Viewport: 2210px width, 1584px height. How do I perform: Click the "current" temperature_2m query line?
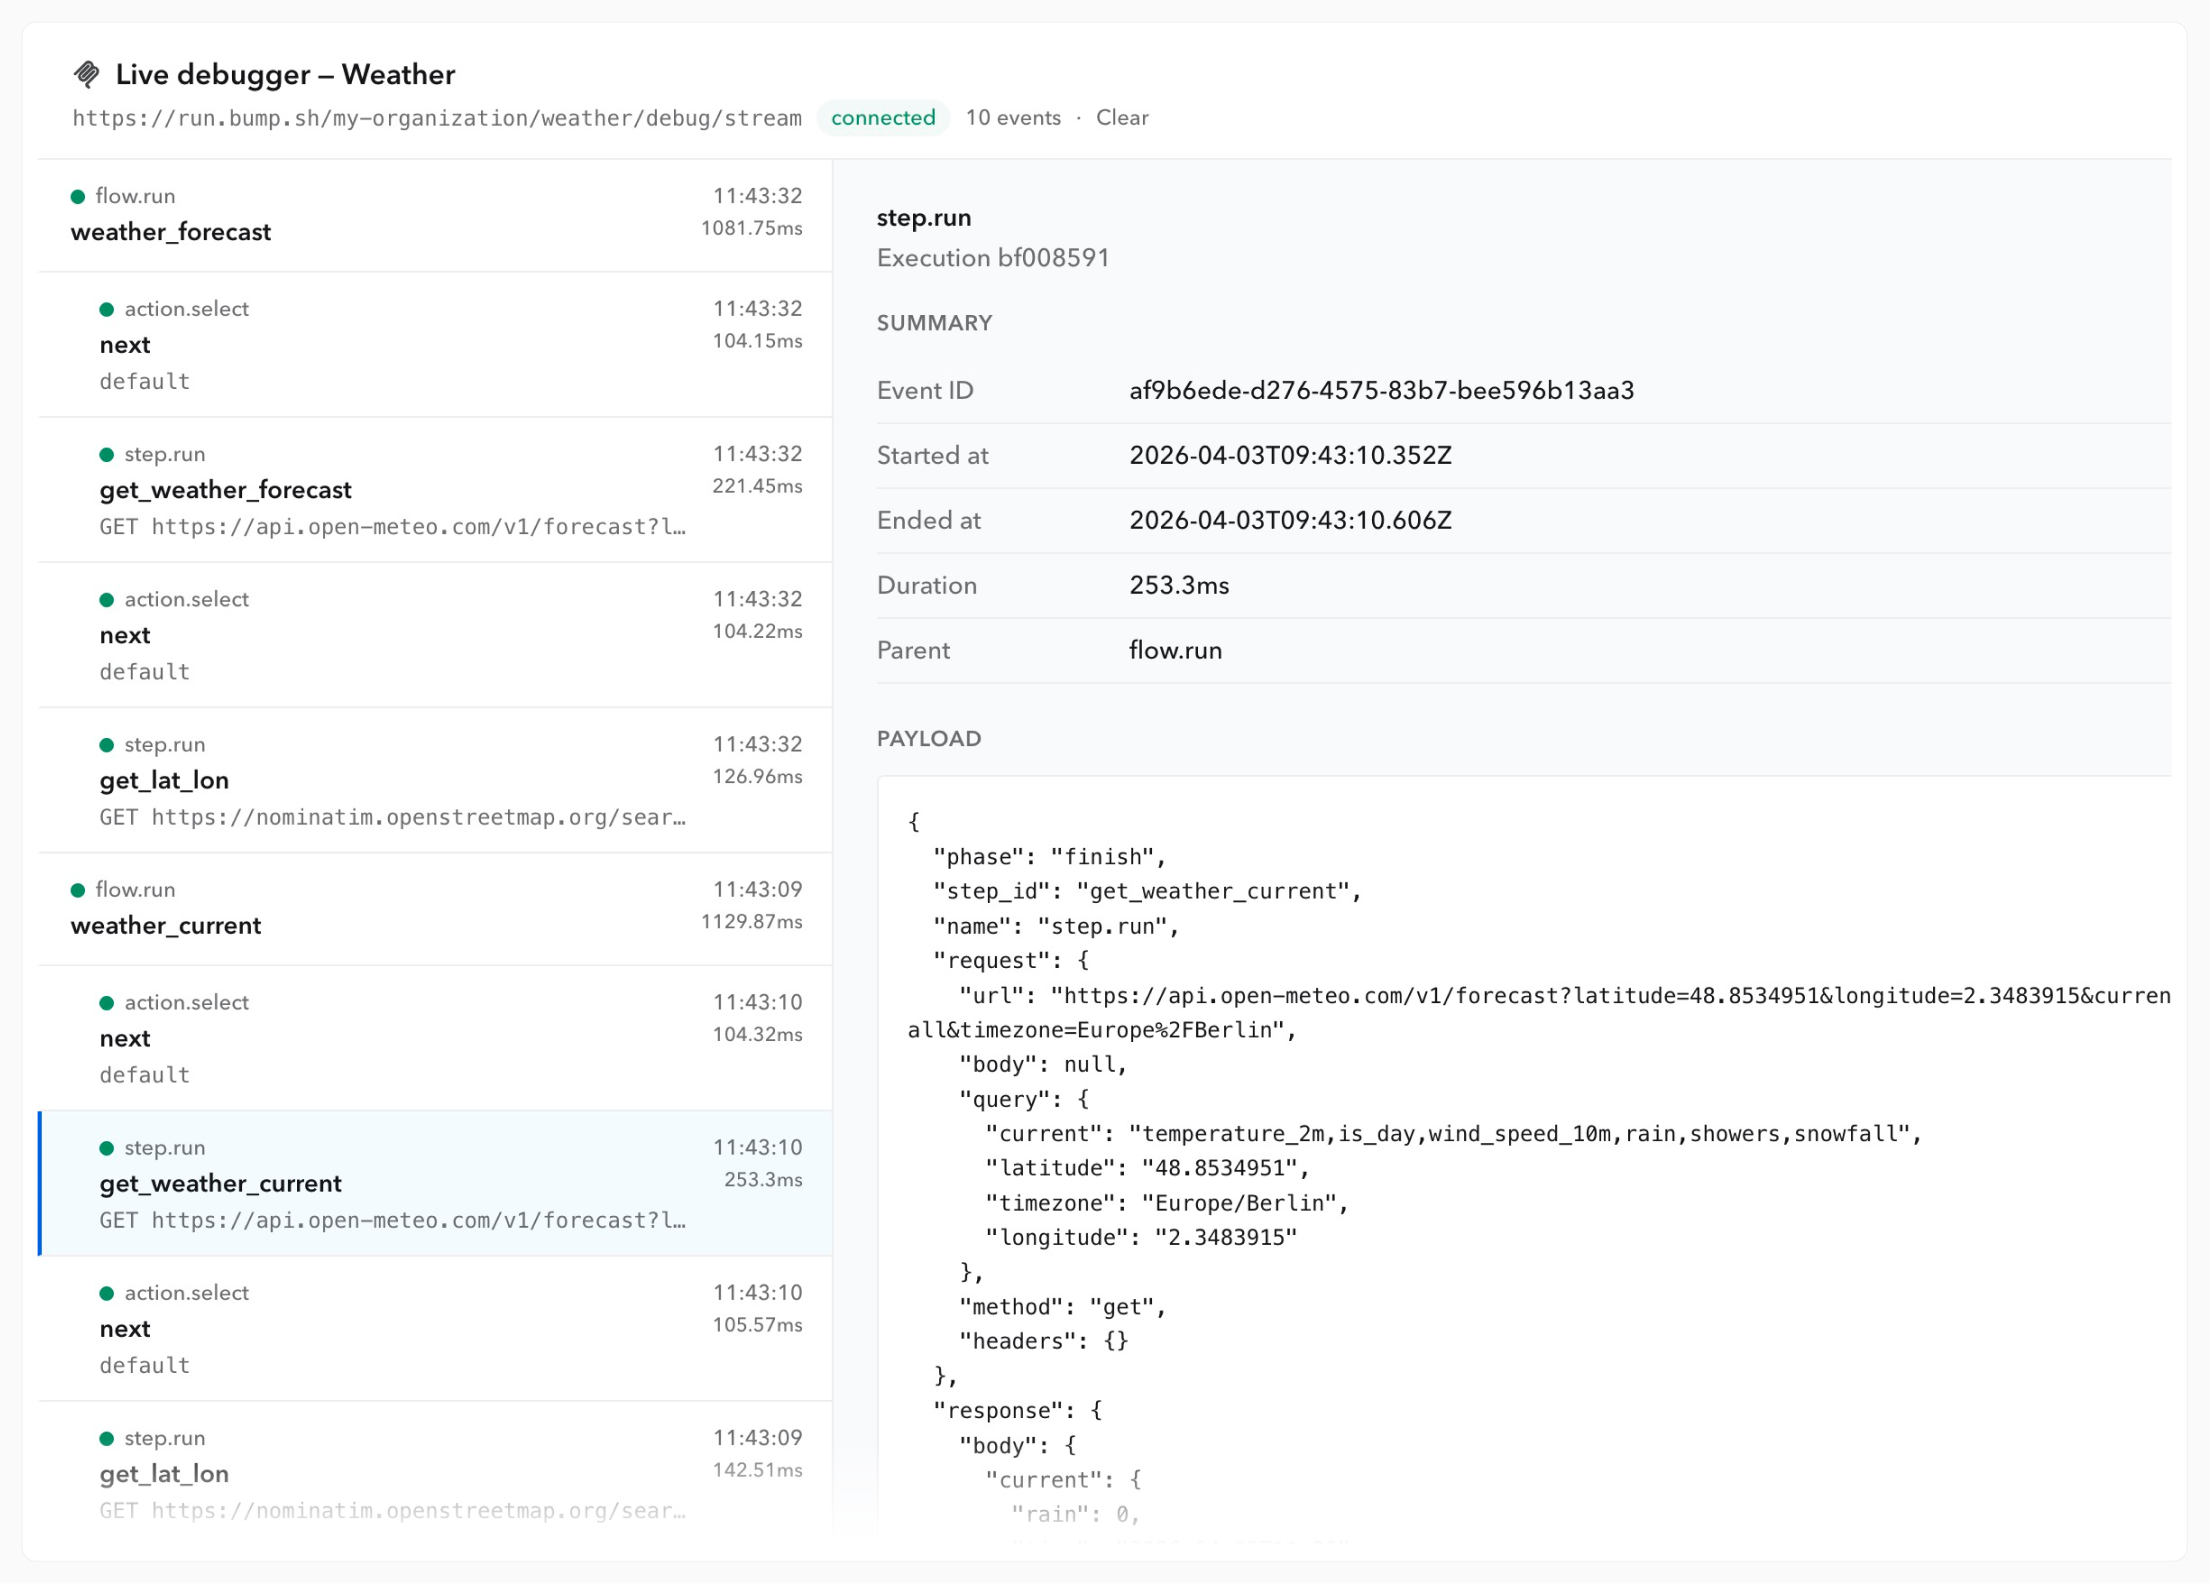[x=1453, y=1135]
